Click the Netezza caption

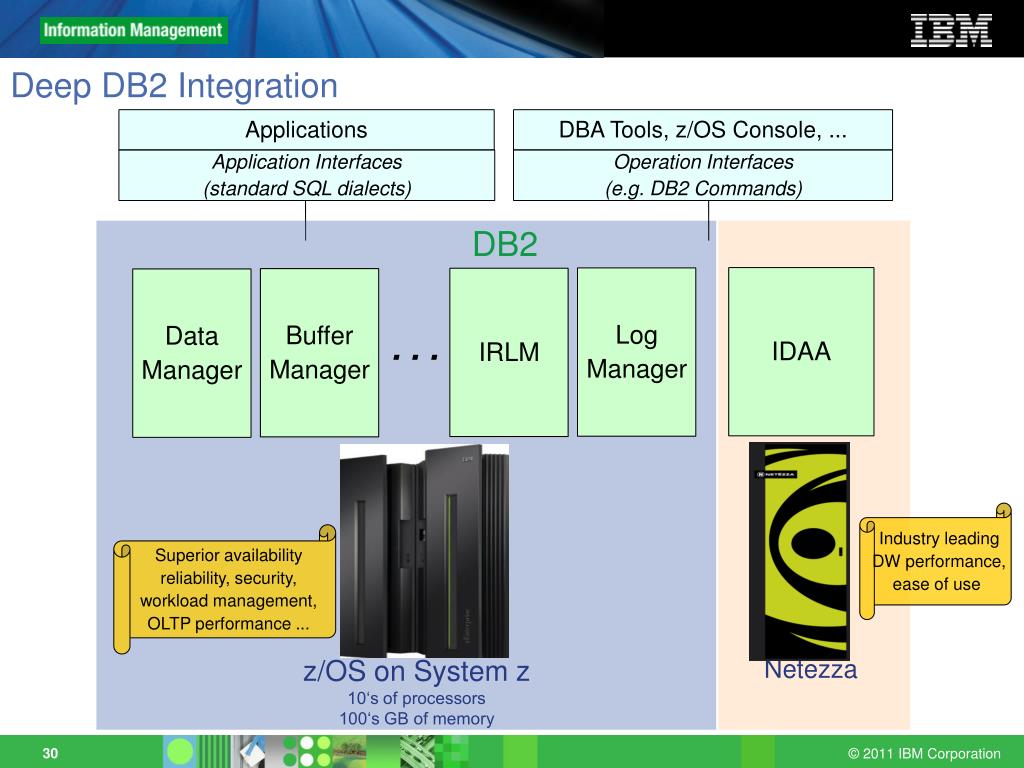click(x=810, y=670)
